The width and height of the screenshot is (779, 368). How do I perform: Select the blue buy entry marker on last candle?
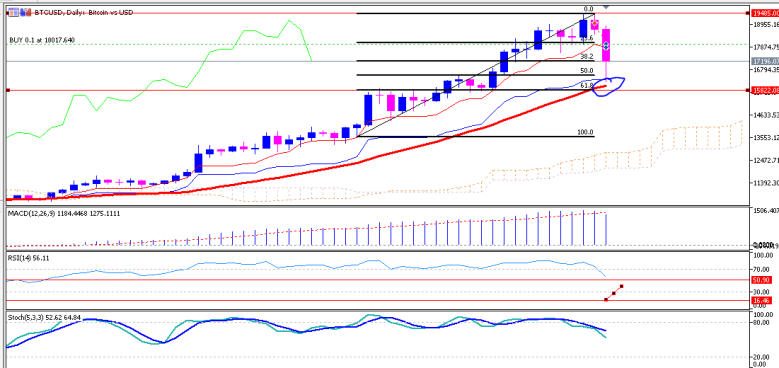click(606, 46)
